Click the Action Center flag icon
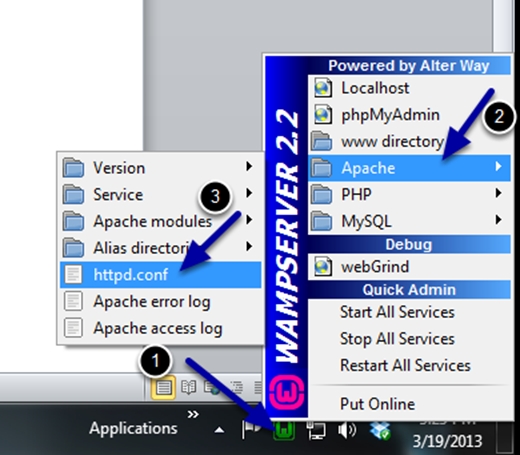 [x=251, y=430]
